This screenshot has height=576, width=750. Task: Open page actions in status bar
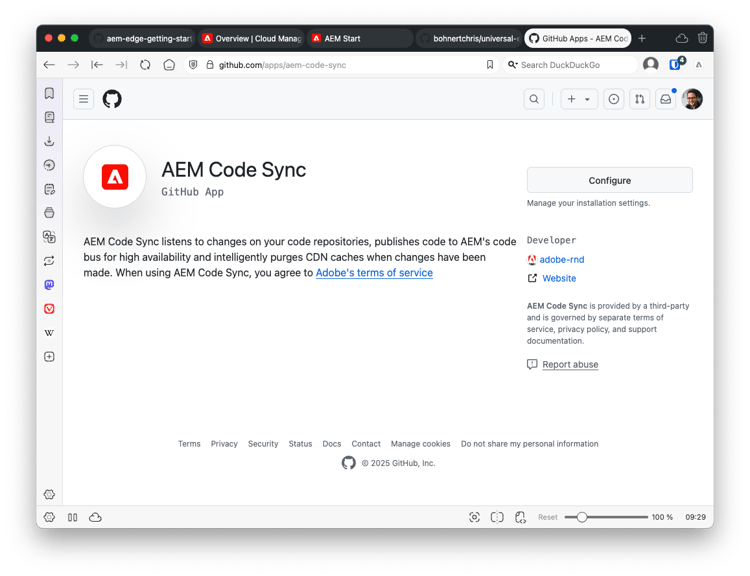(520, 517)
